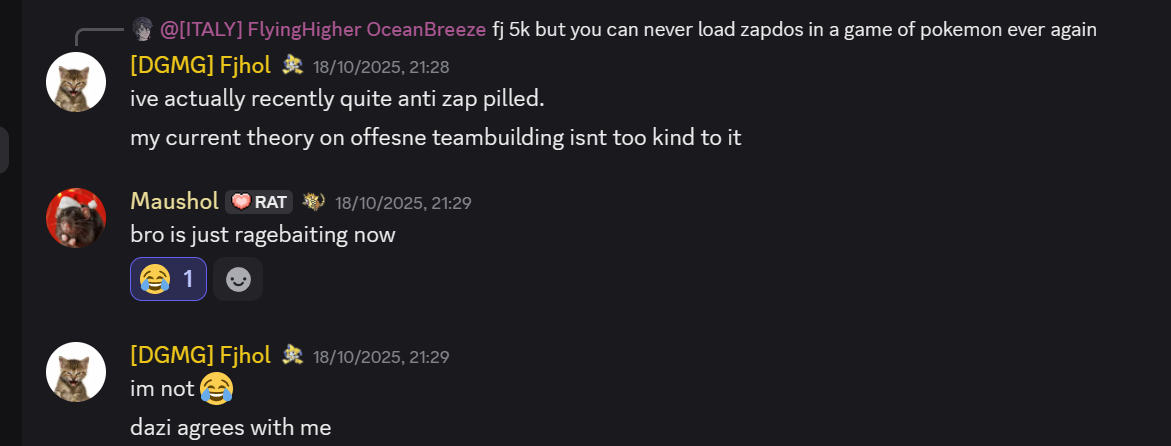Click the role icon beside Fjhol's 21:28 timestamp
1171x446 pixels.
pos(292,66)
